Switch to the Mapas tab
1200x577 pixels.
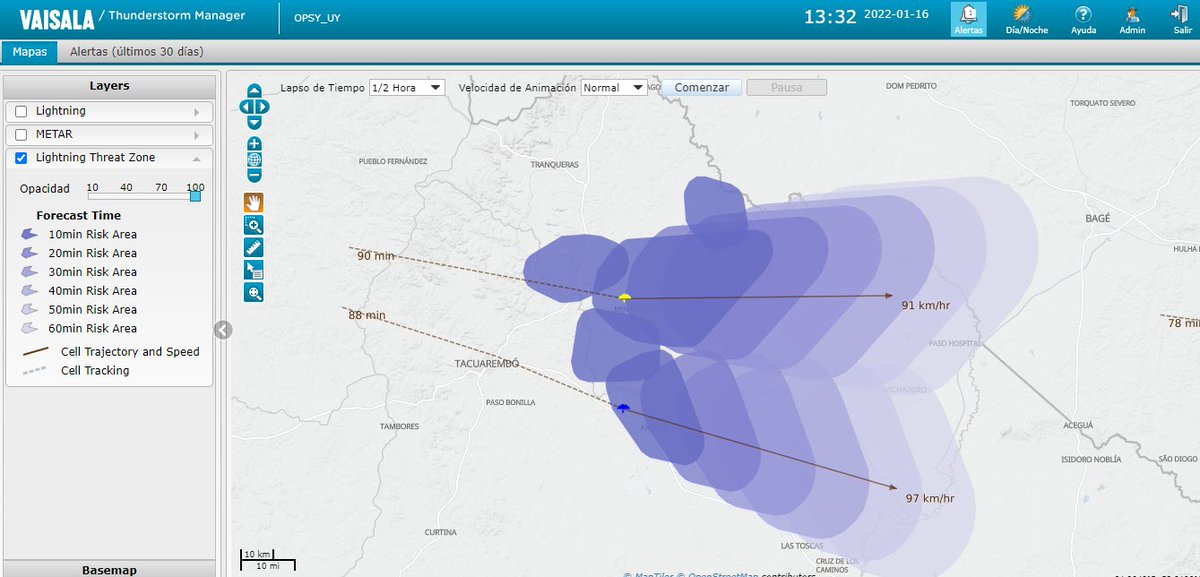29,51
